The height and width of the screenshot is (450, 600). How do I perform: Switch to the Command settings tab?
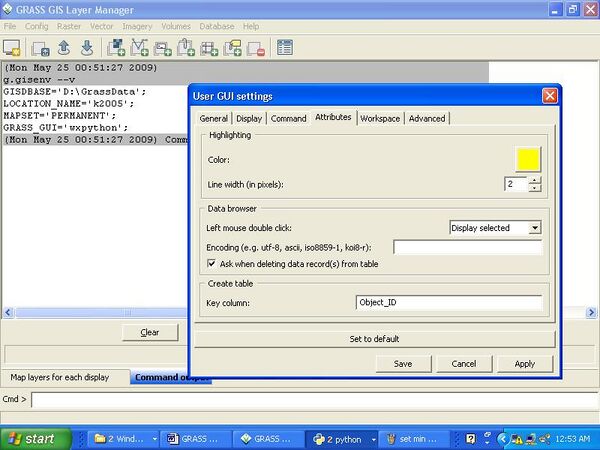pyautogui.click(x=289, y=119)
